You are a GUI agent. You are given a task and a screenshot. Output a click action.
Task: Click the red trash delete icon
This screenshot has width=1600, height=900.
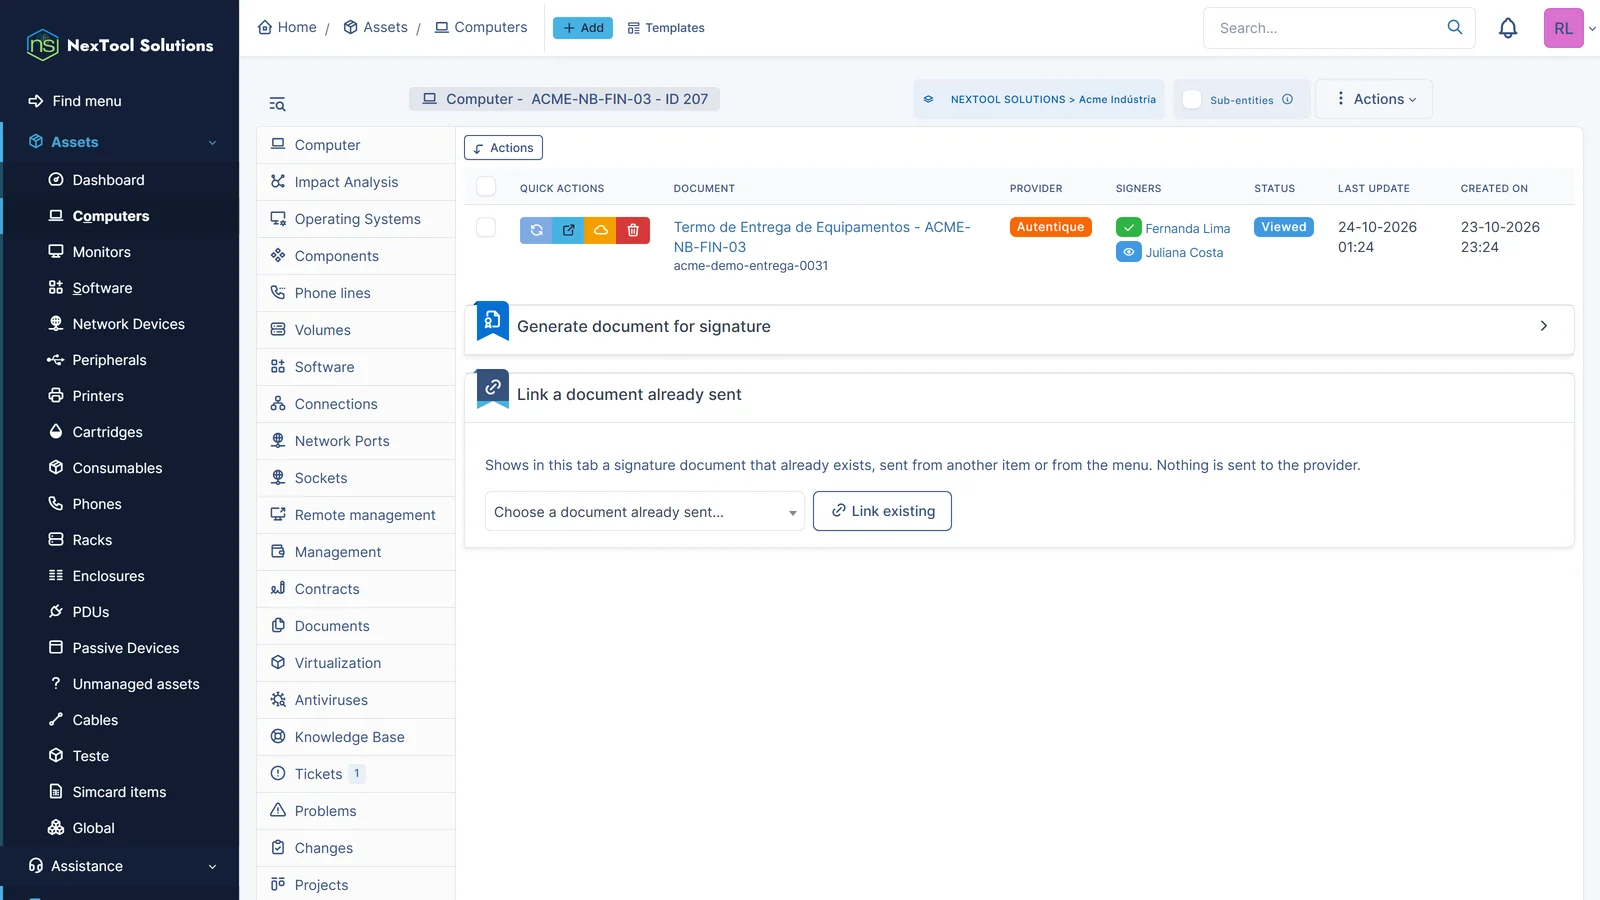[633, 230]
